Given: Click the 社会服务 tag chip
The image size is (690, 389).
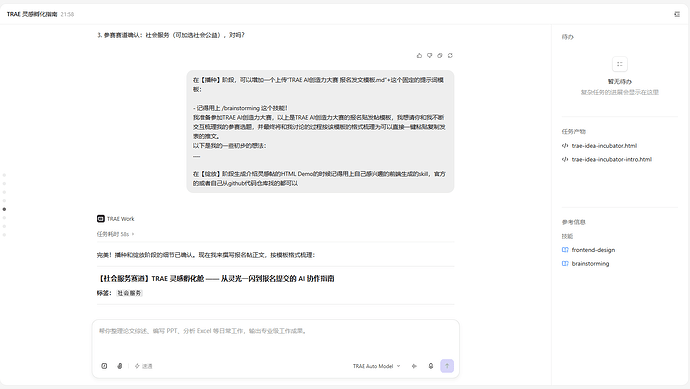Looking at the screenshot, I should pos(129,293).
